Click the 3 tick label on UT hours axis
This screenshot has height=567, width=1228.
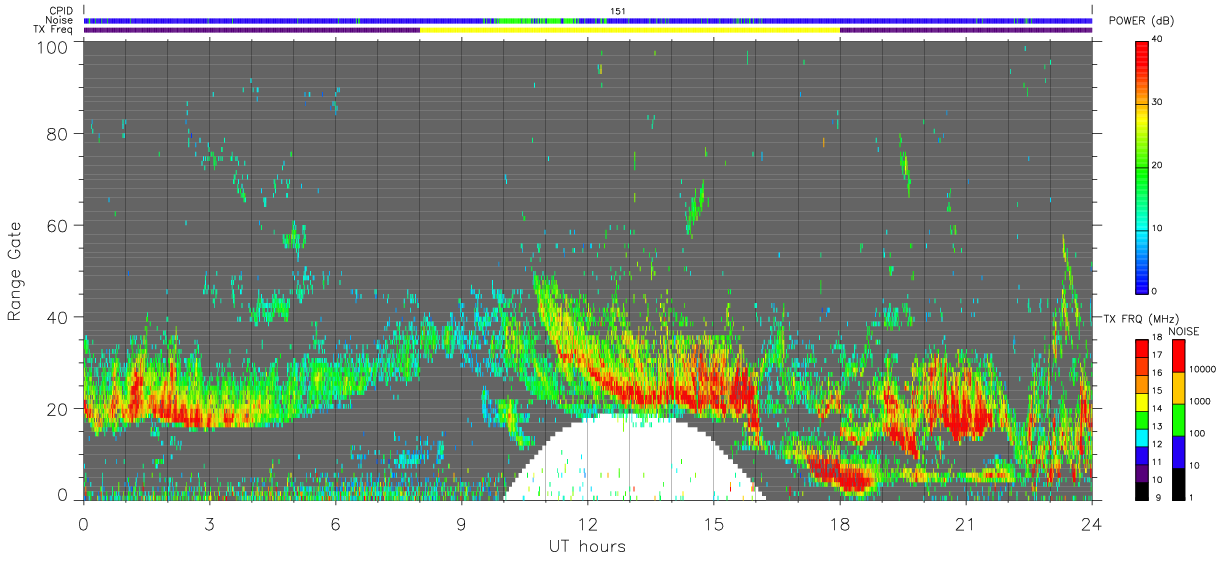coord(210,523)
